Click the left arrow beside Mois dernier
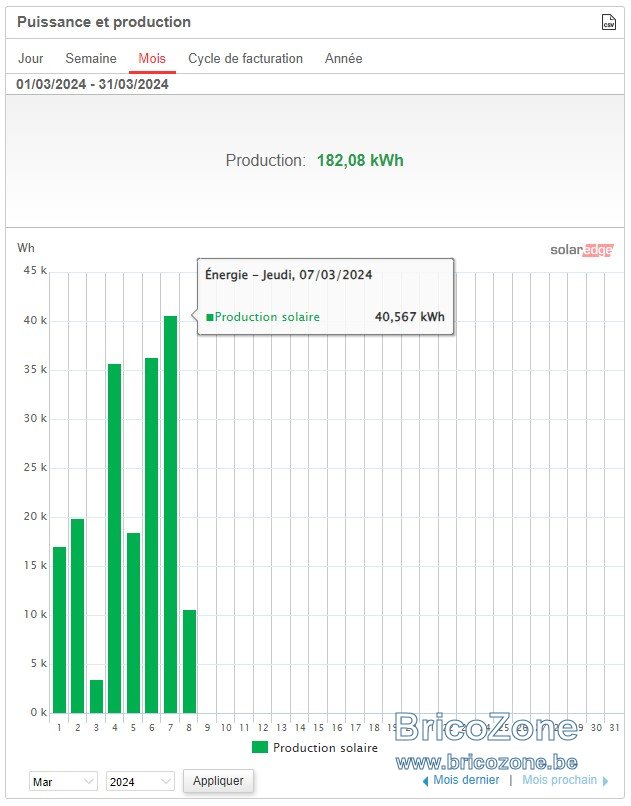This screenshot has width=631, height=806. point(425,781)
